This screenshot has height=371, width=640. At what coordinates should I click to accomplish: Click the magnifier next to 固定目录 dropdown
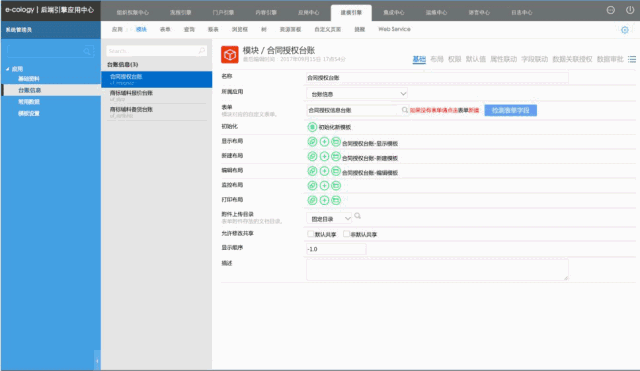pos(358,216)
